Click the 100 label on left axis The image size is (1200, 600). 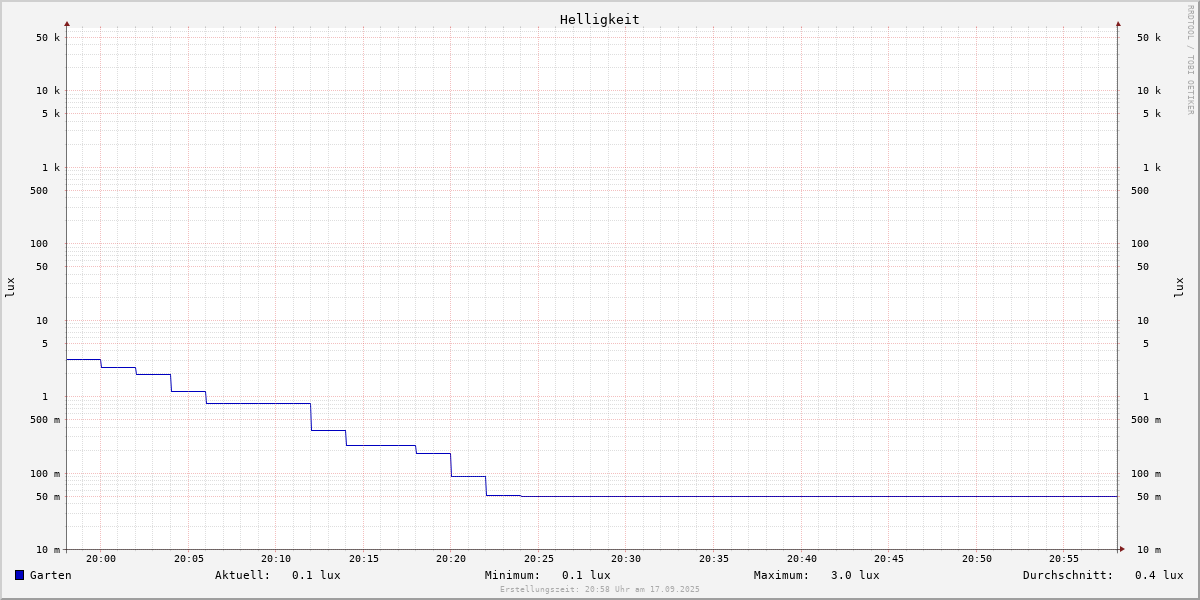[x=39, y=244]
